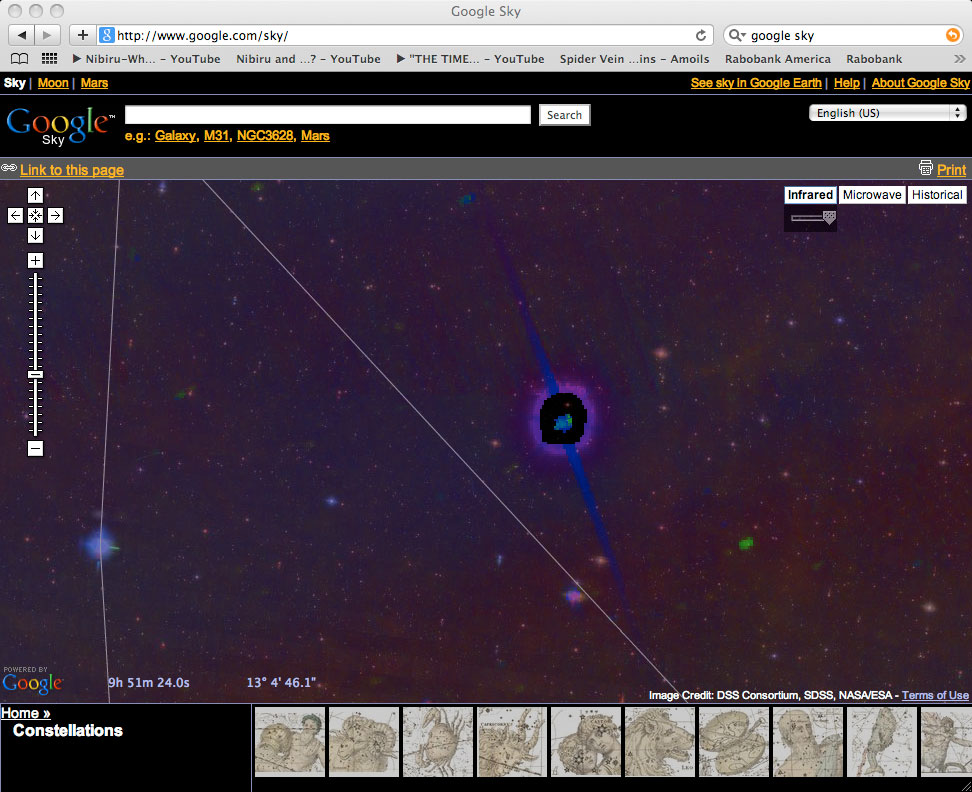Pan the sky map down

point(35,235)
